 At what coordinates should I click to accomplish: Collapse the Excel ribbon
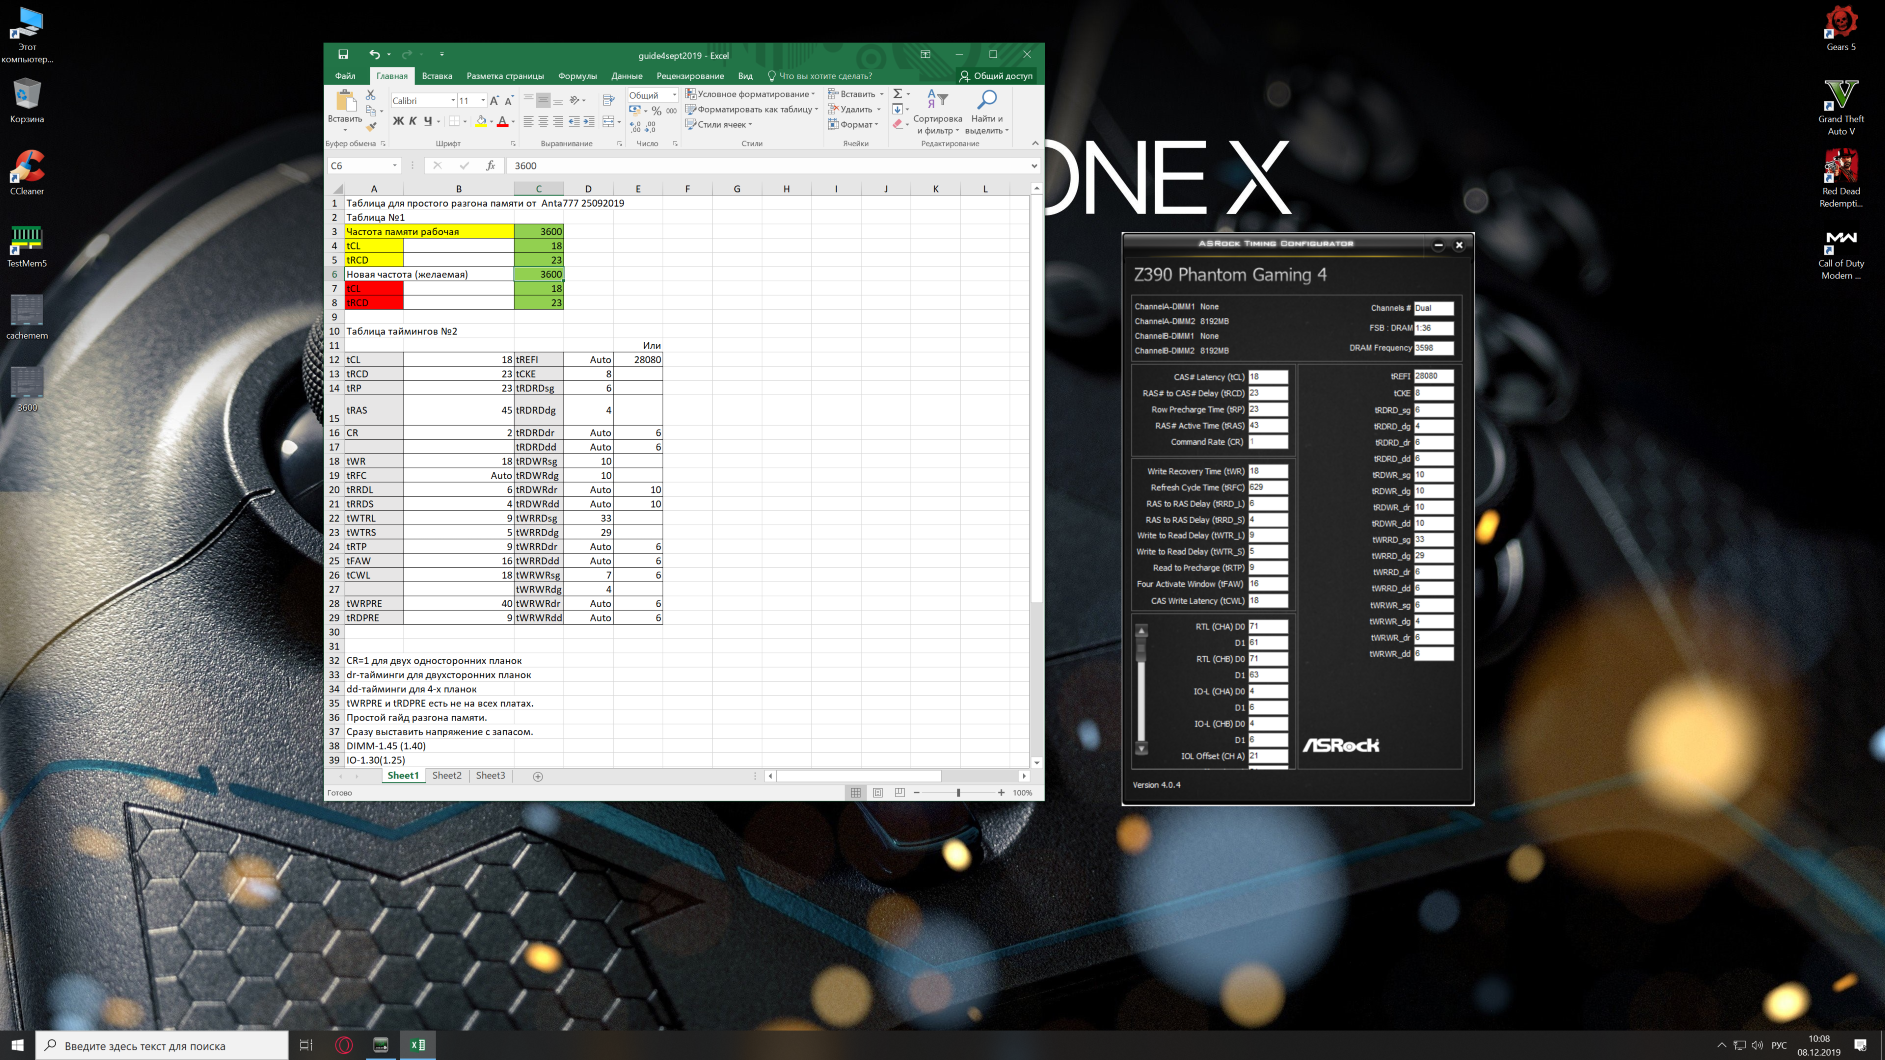[1035, 143]
